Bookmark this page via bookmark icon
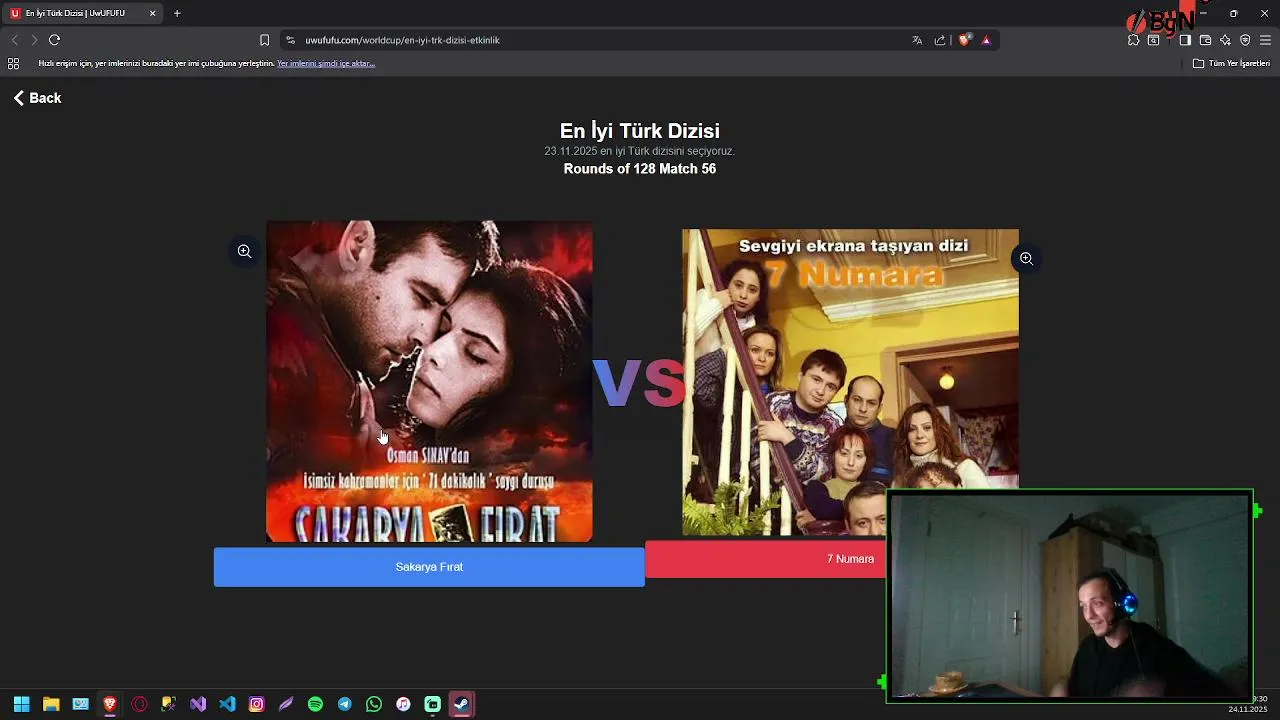This screenshot has height=720, width=1280. [x=264, y=40]
